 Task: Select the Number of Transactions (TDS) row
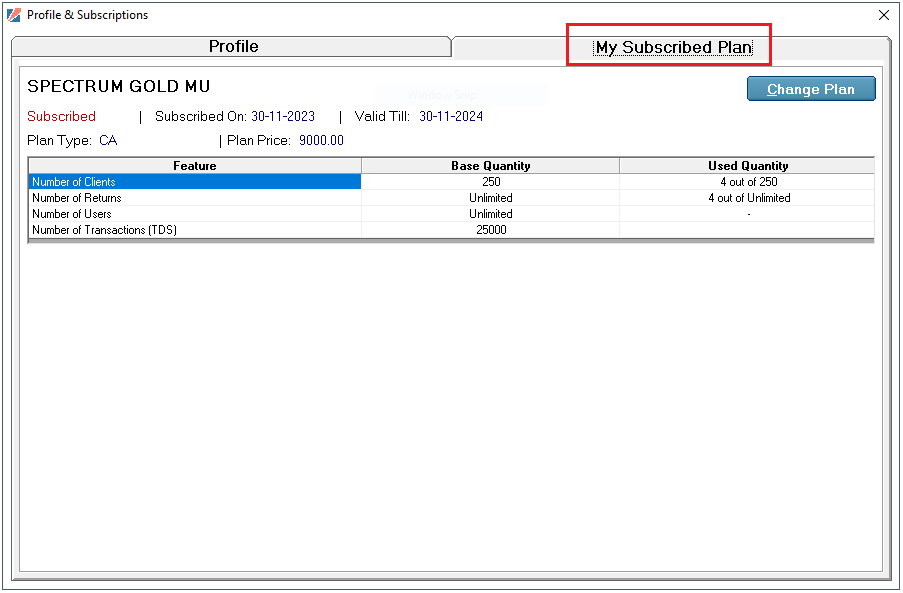coord(451,230)
